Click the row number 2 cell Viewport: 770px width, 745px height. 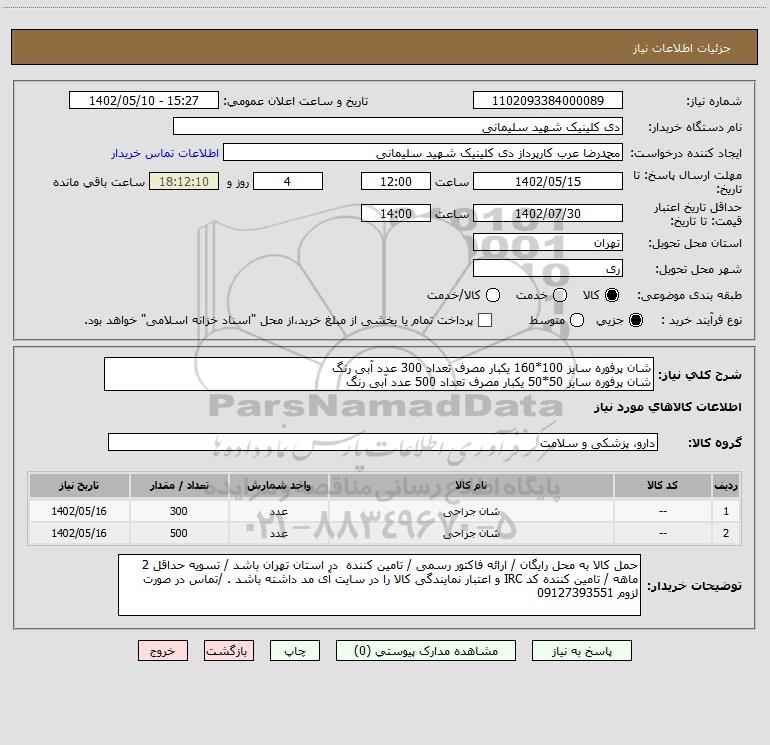726,533
